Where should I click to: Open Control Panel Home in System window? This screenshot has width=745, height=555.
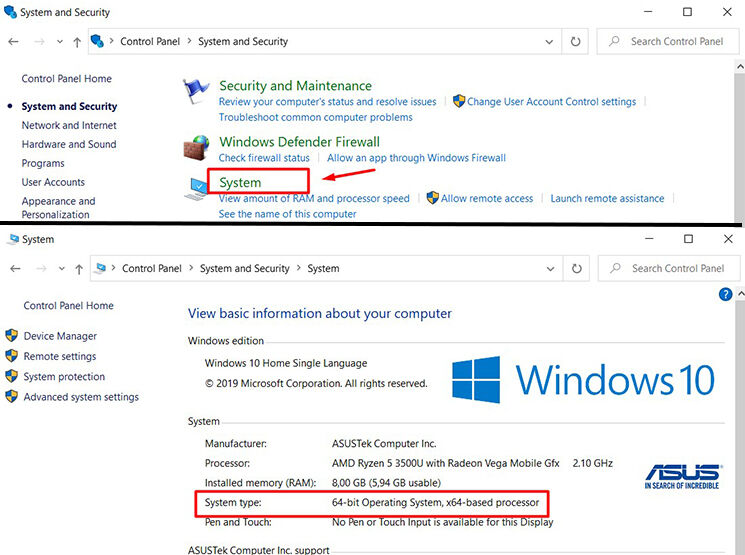[68, 306]
